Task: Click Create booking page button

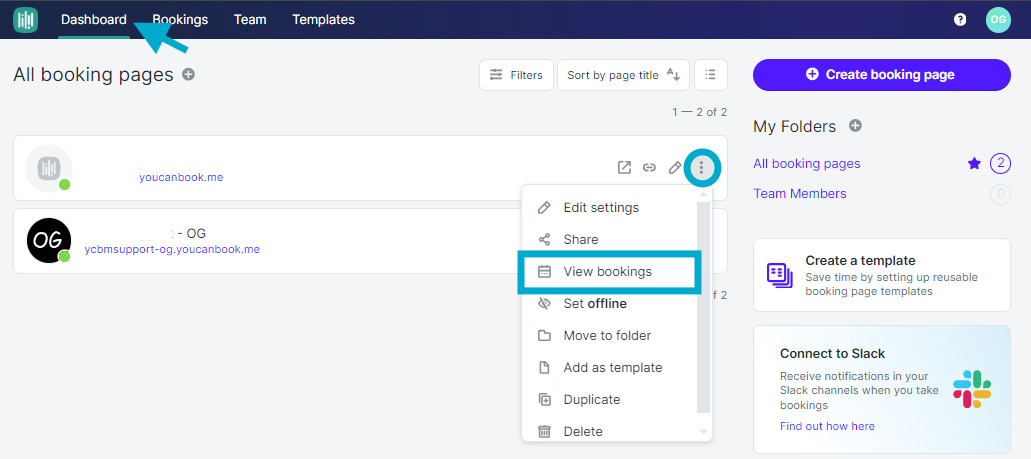Action: tap(882, 75)
